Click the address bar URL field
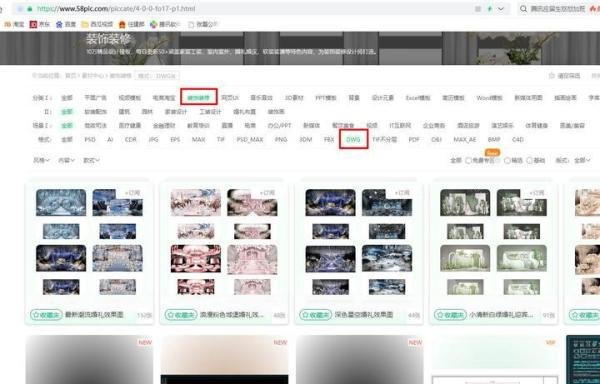The image size is (600, 384). point(245,8)
